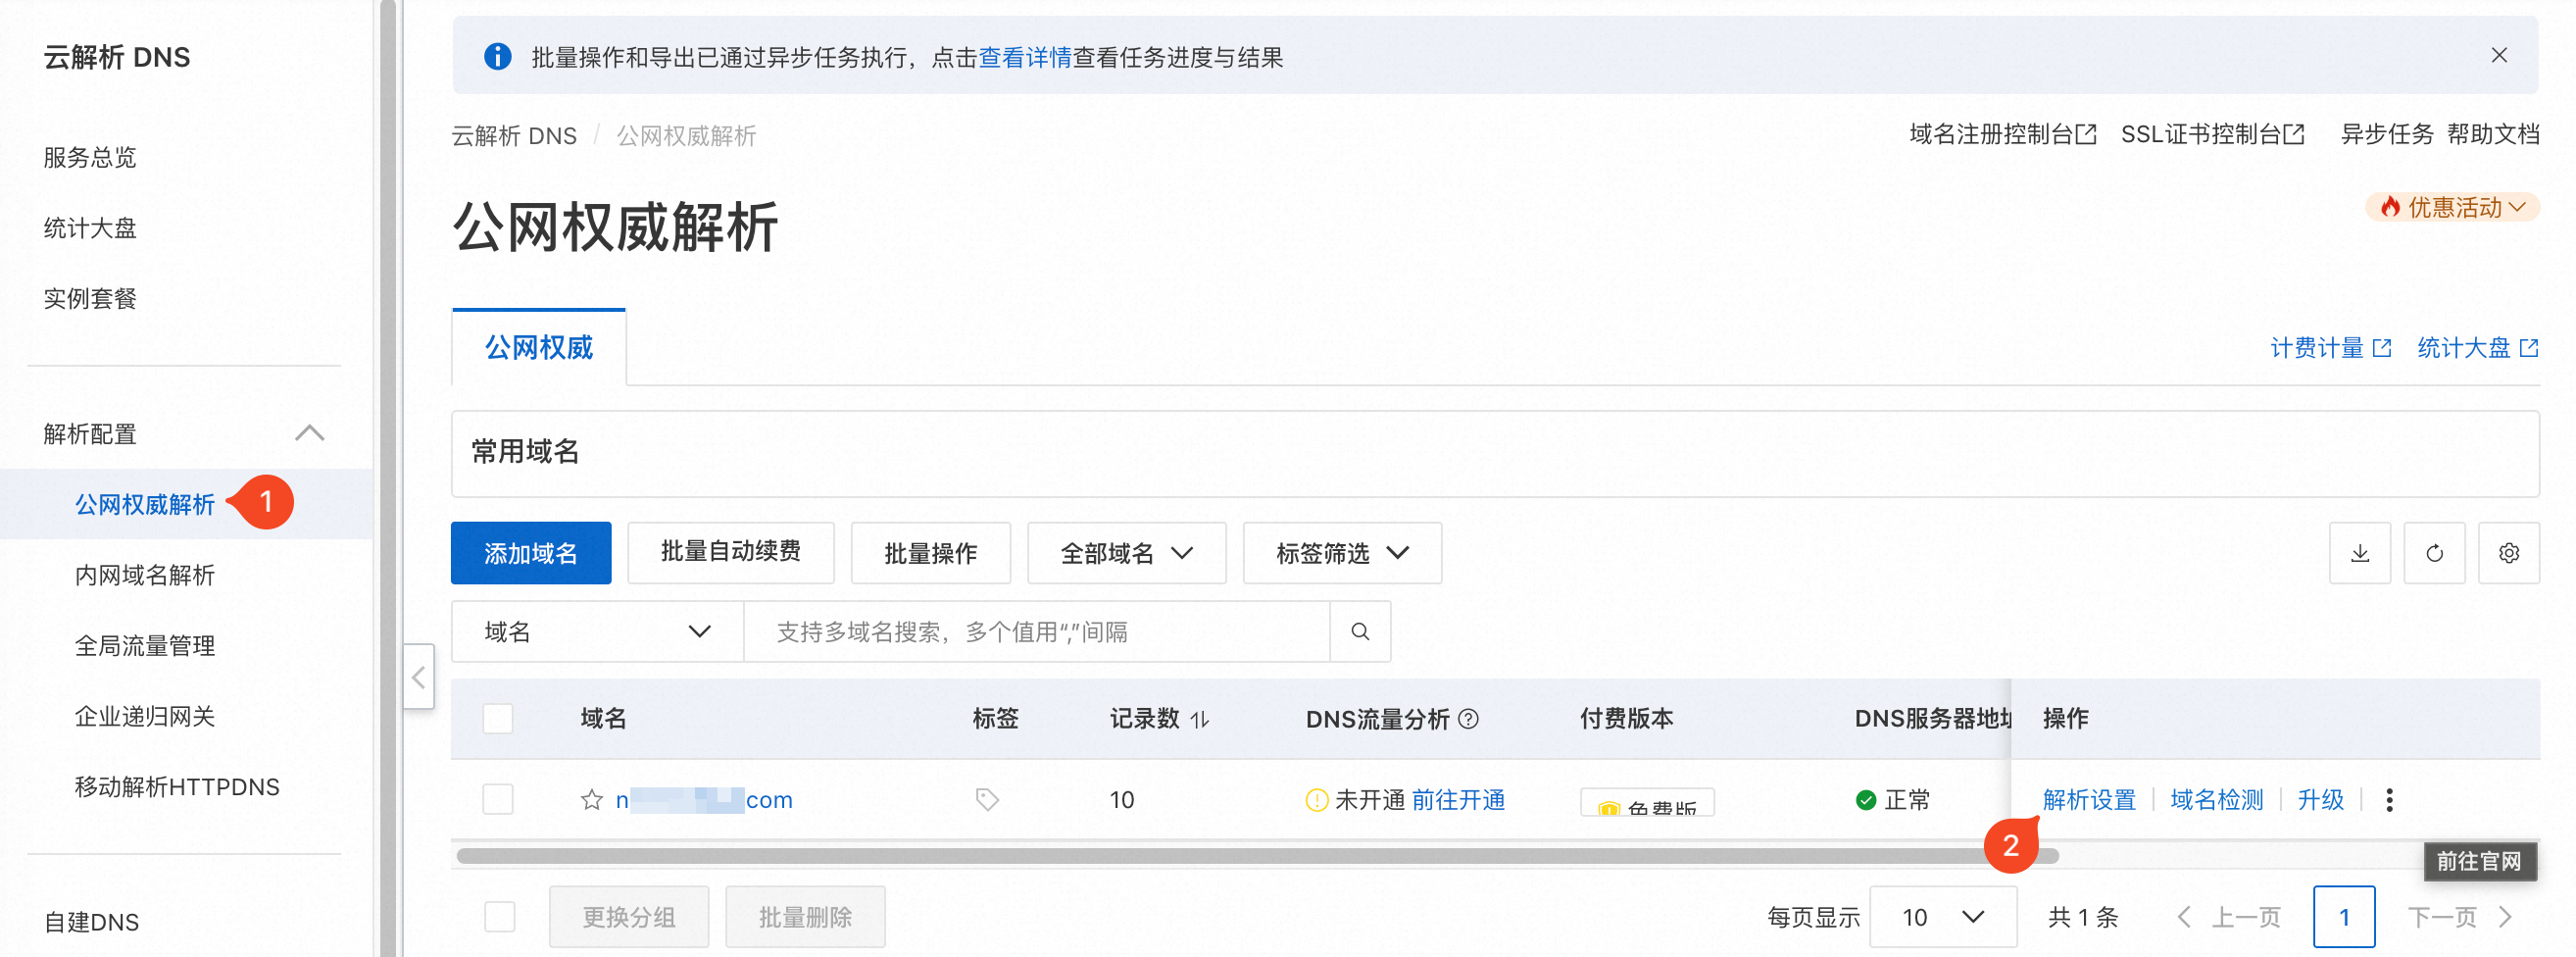The height and width of the screenshot is (957, 2576).
Task: Click the 批量删除 button
Action: pyautogui.click(x=805, y=917)
